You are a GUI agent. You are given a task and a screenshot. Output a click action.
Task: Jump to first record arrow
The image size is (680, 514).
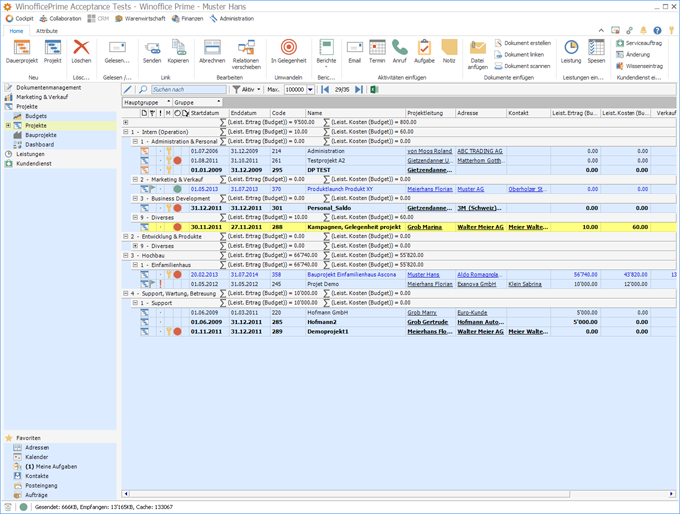(325, 89)
